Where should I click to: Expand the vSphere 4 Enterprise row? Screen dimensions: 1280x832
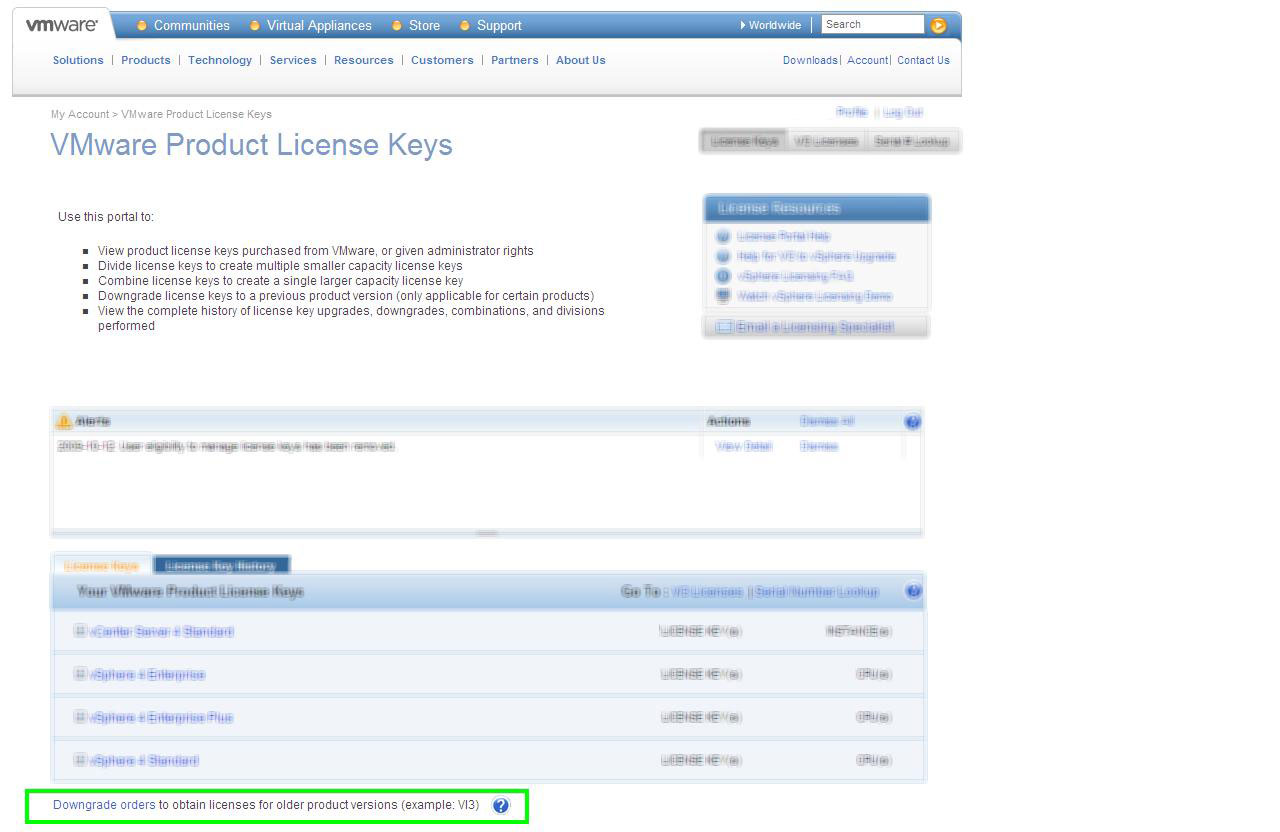[x=80, y=674]
